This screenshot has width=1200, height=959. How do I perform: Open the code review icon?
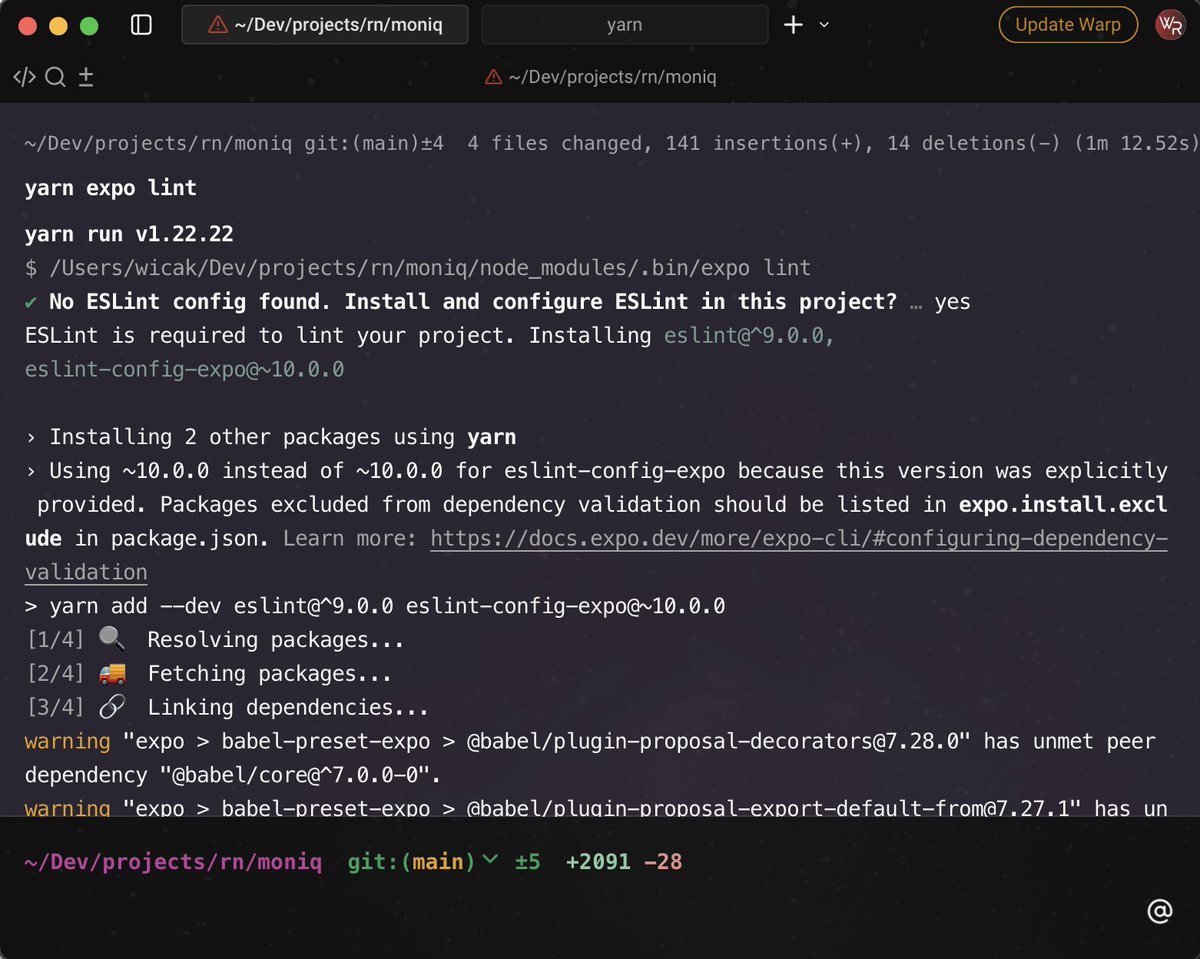24,77
